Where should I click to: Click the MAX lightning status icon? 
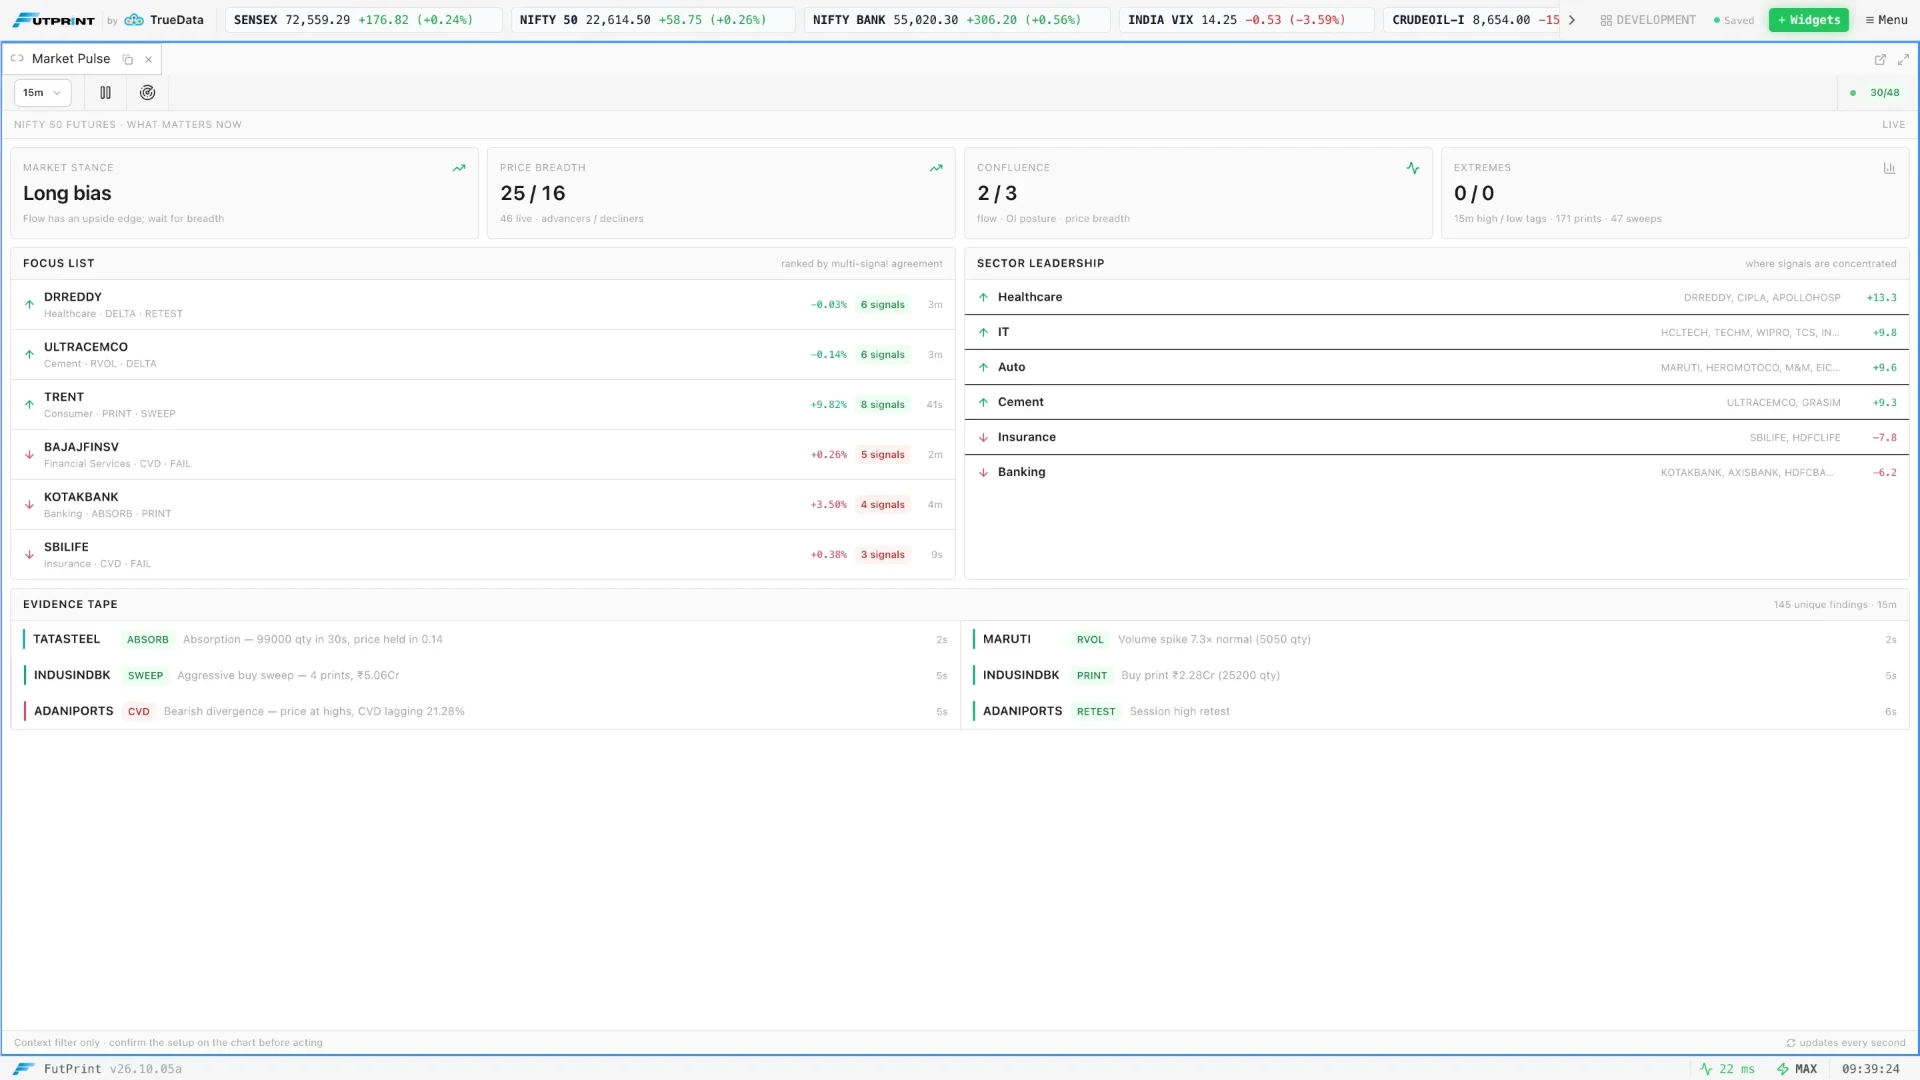[1783, 1069]
